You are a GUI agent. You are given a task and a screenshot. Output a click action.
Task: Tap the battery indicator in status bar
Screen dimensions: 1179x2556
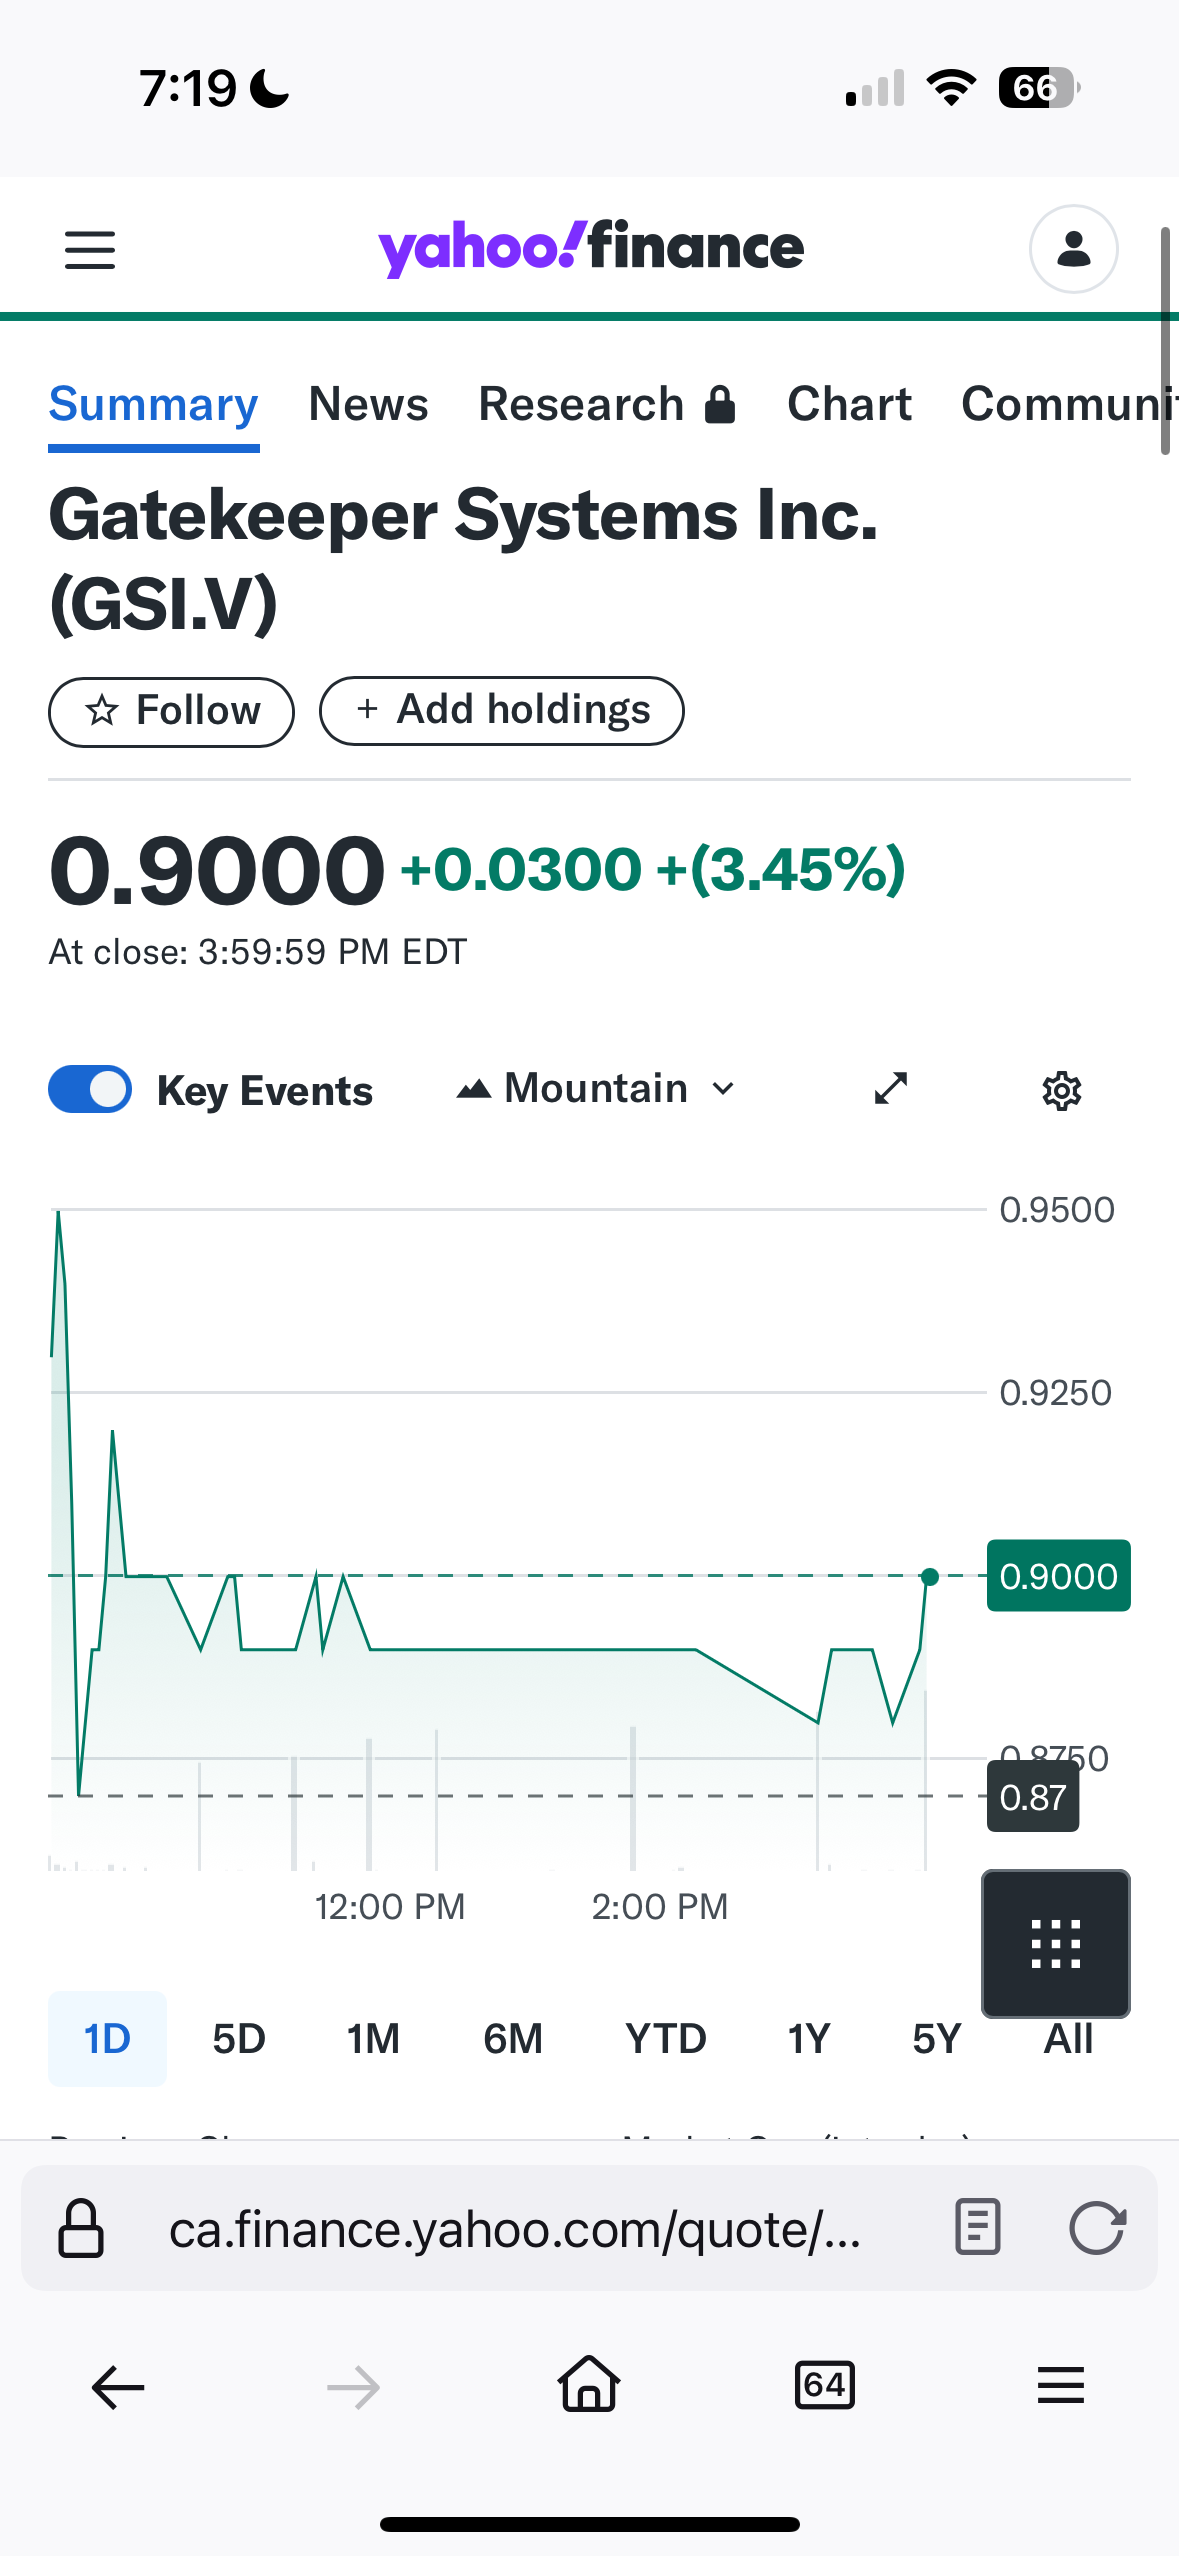coord(1039,88)
